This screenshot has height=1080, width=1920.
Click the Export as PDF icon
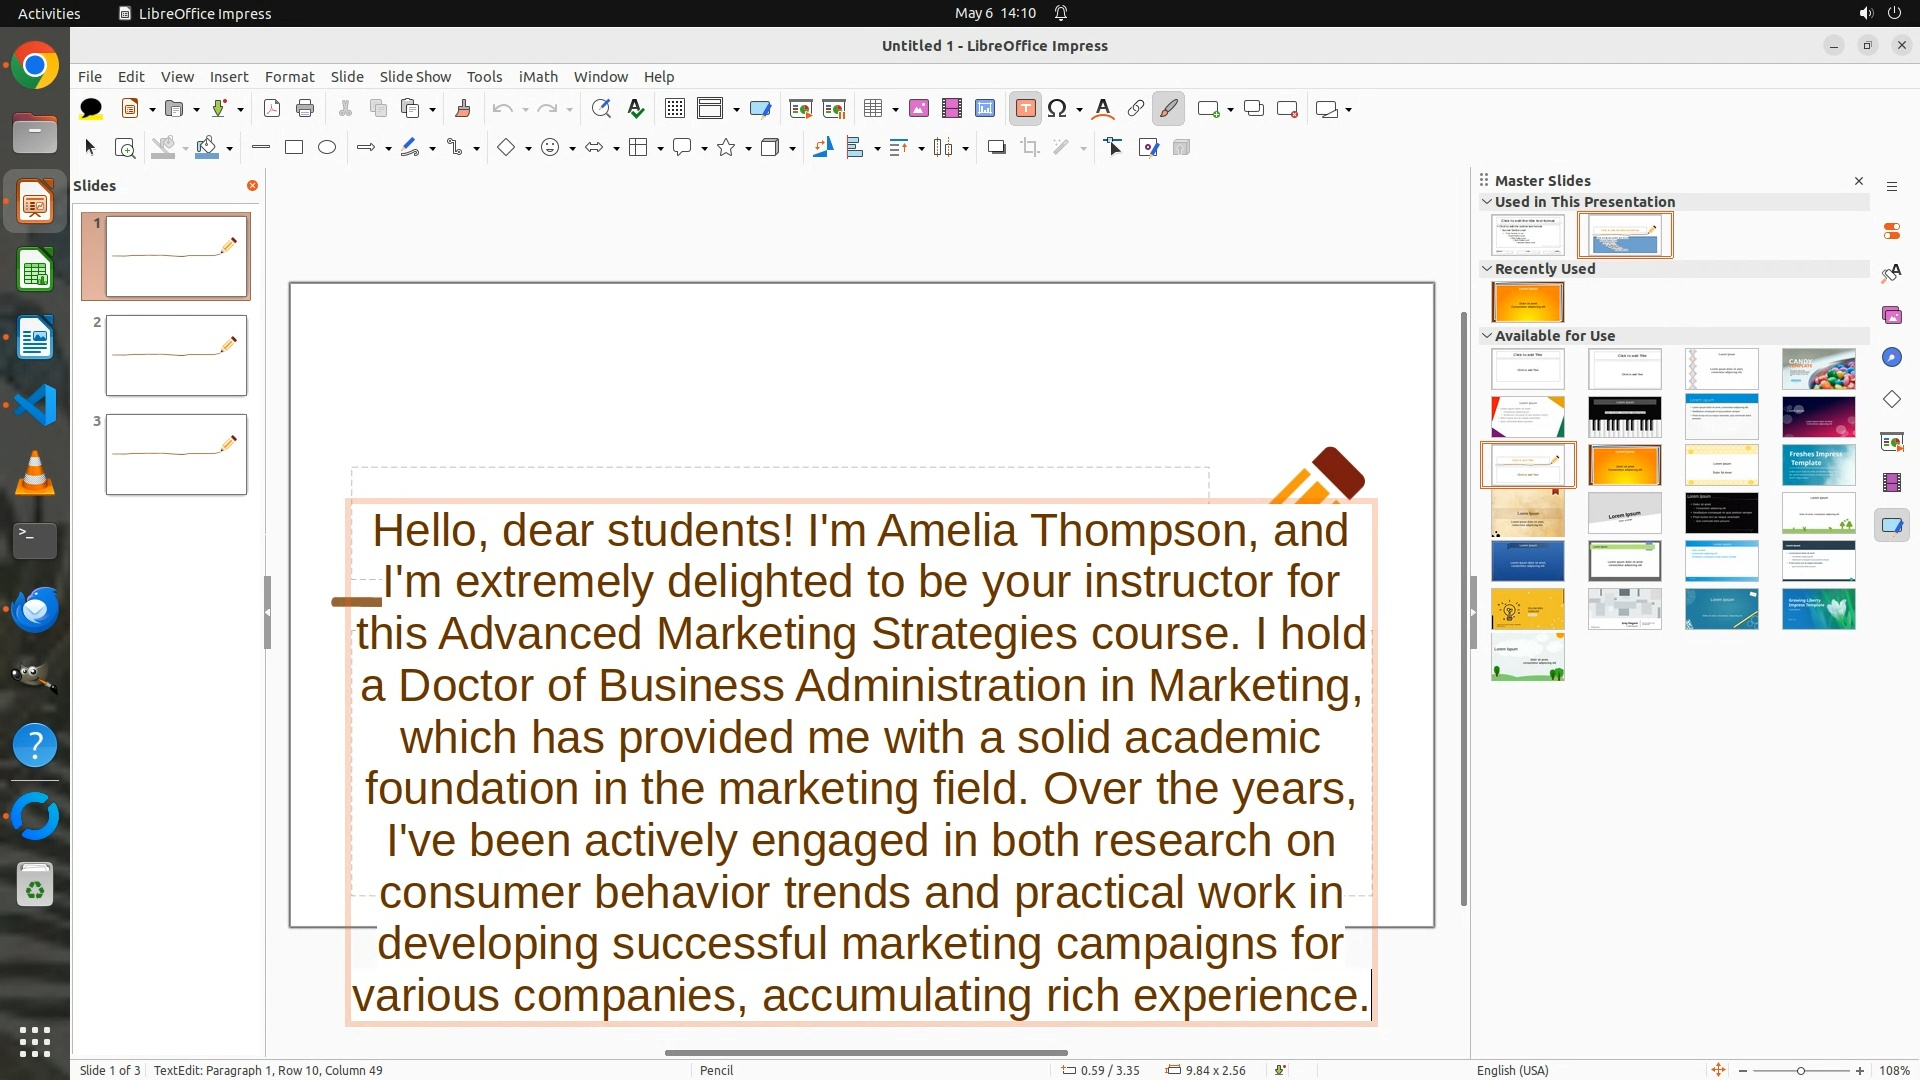point(272,109)
